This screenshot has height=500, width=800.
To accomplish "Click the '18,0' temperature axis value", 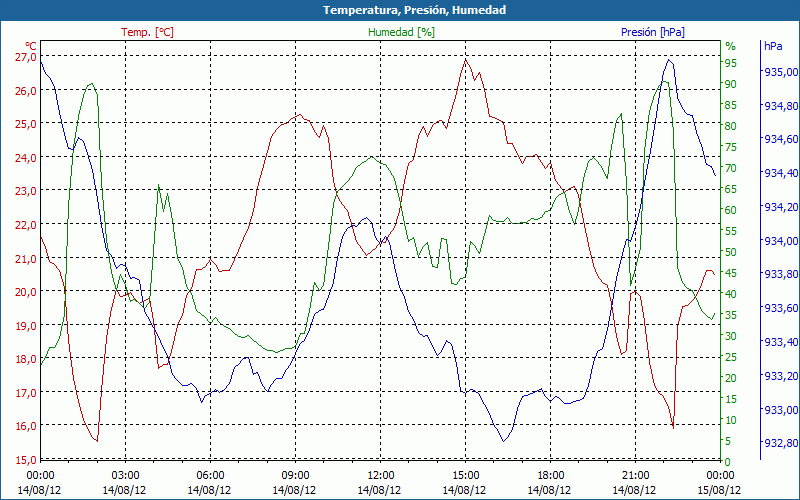I will [x=27, y=359].
